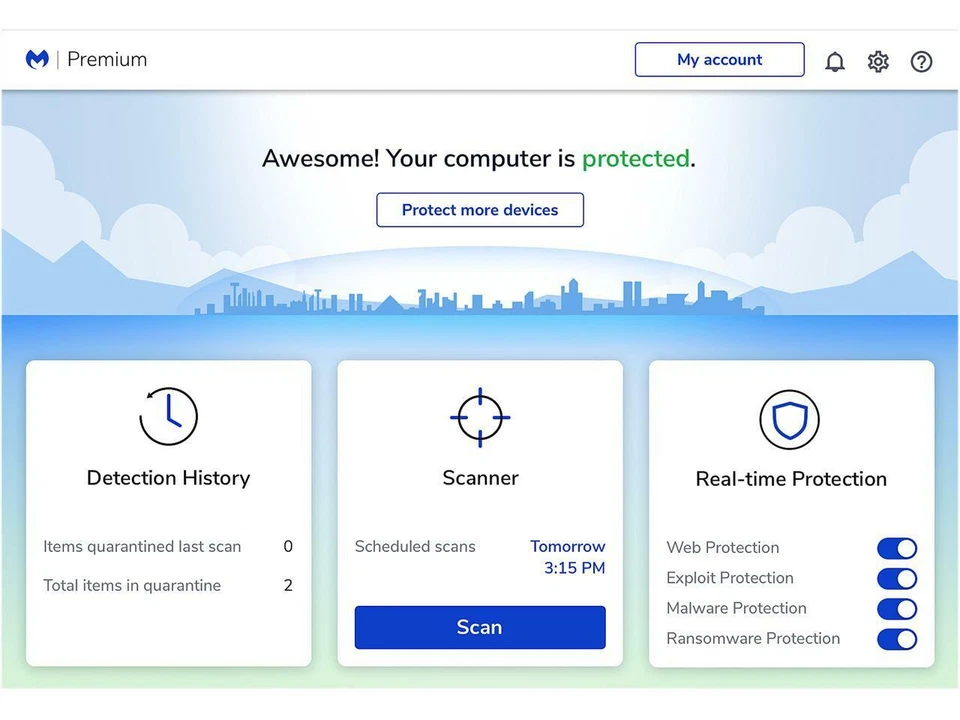Click Protect more devices
The height and width of the screenshot is (720, 960).
click(x=480, y=210)
